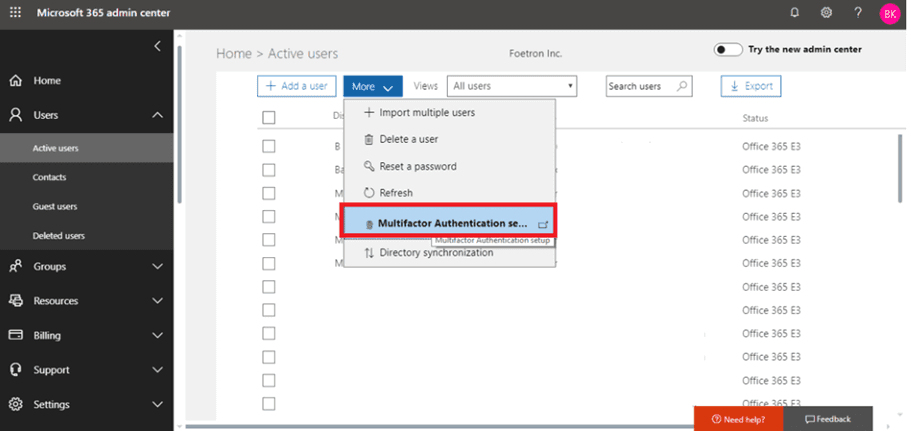The height and width of the screenshot is (431, 908).
Task: Click the Resources printer icon in sidebar
Action: click(x=16, y=301)
